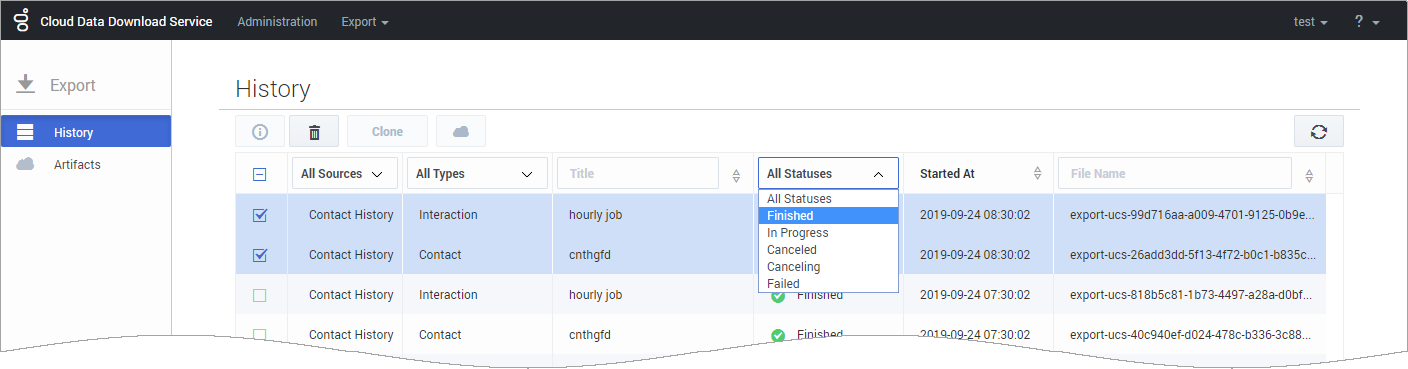Open the All Types filter dropdown
Screen dimensions: 1408x369
475,173
